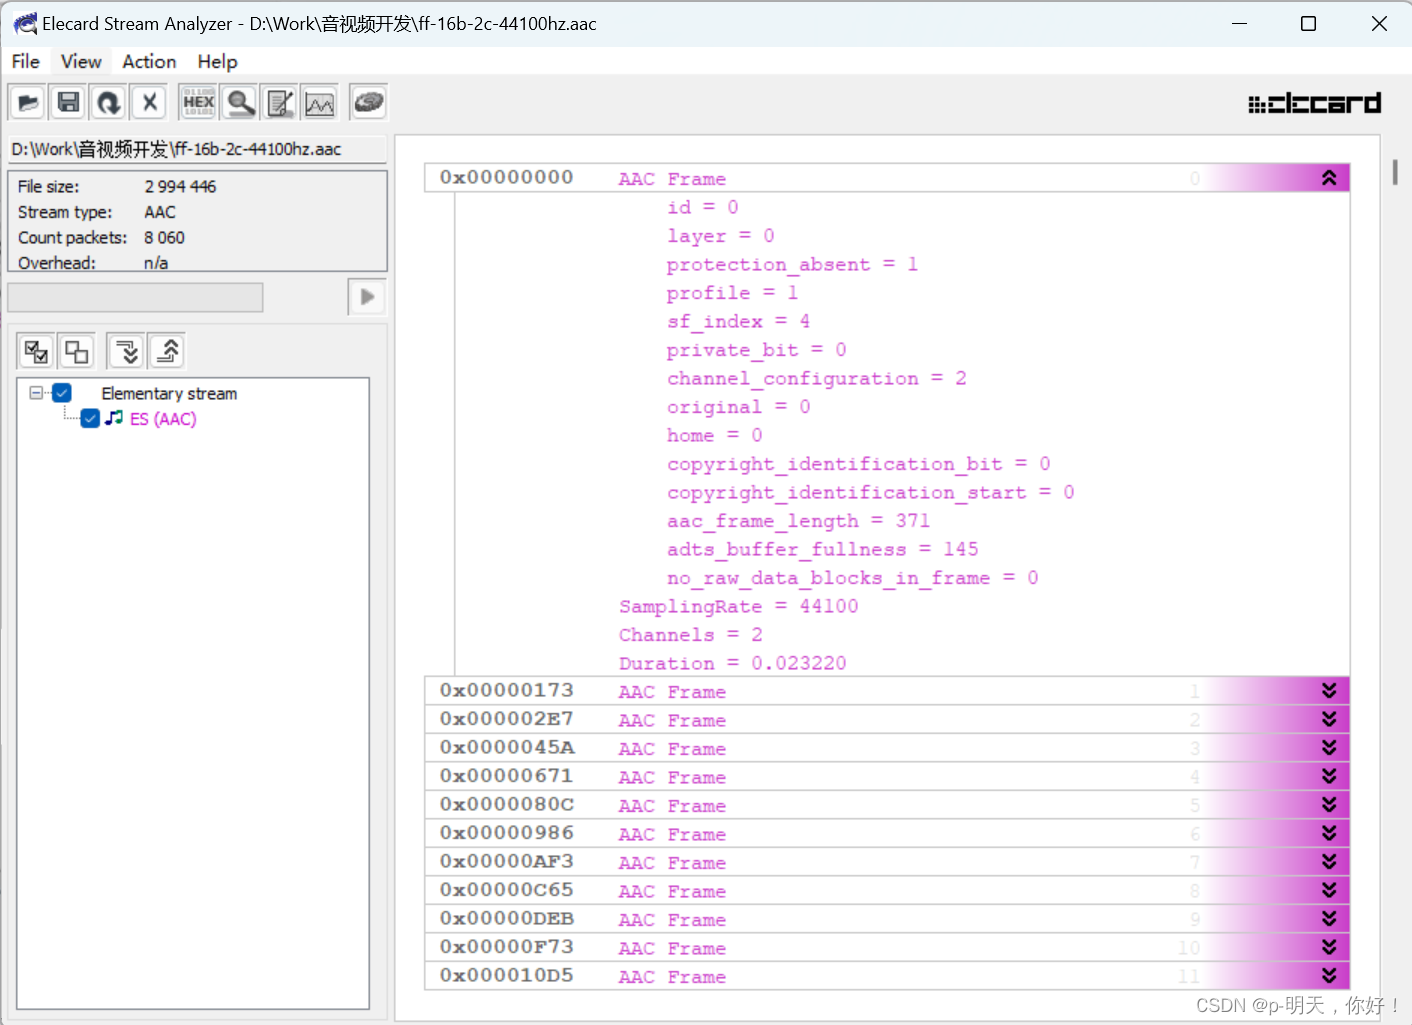Expand the AAC Frame at 0x000010D5
Image resolution: width=1412 pixels, height=1025 pixels.
[x=1329, y=976]
